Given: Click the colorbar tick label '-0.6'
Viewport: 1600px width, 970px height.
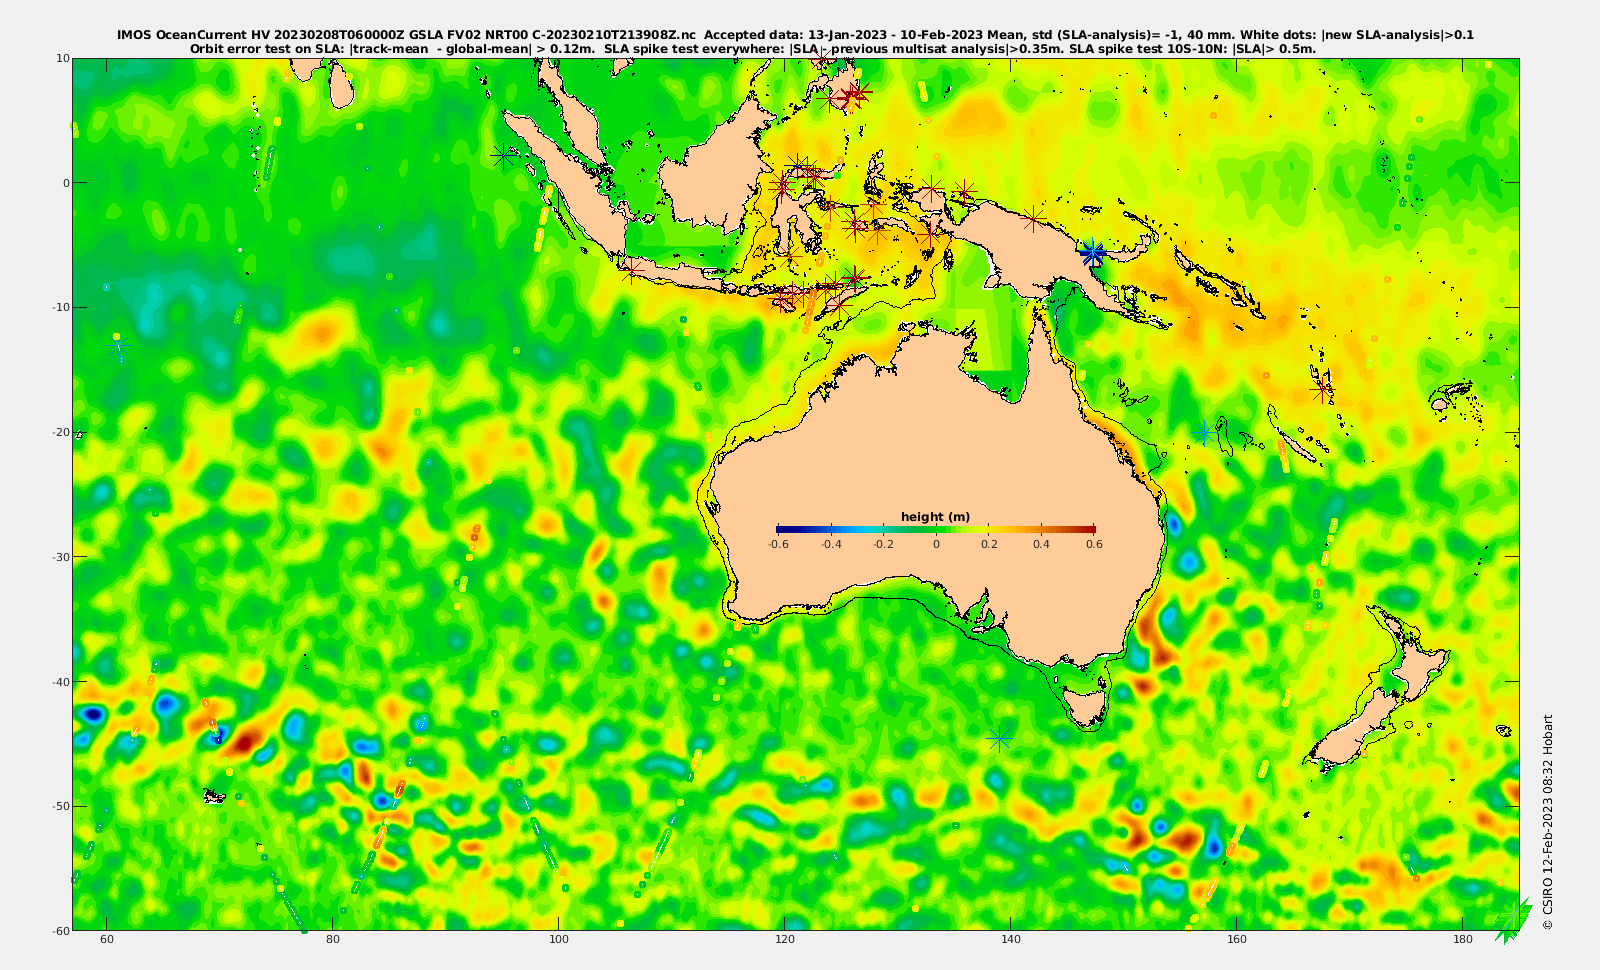Looking at the screenshot, I should 778,545.
